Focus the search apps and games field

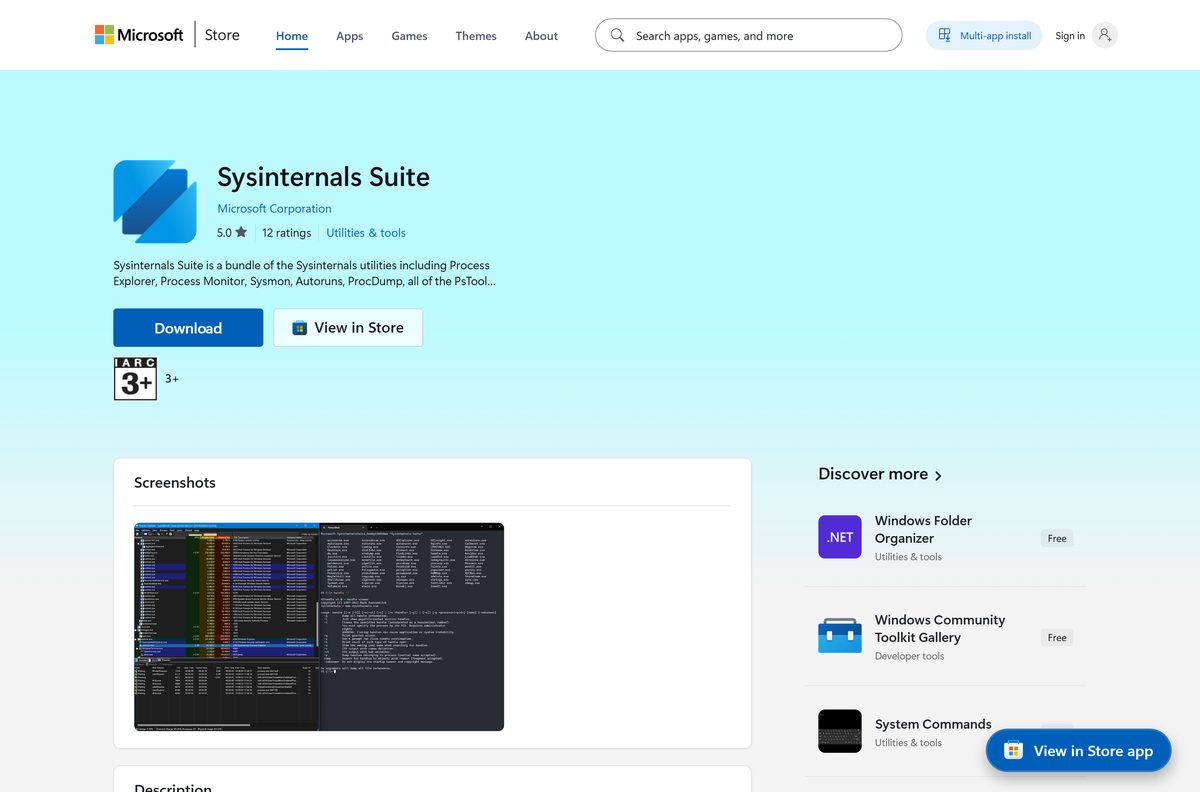click(748, 35)
